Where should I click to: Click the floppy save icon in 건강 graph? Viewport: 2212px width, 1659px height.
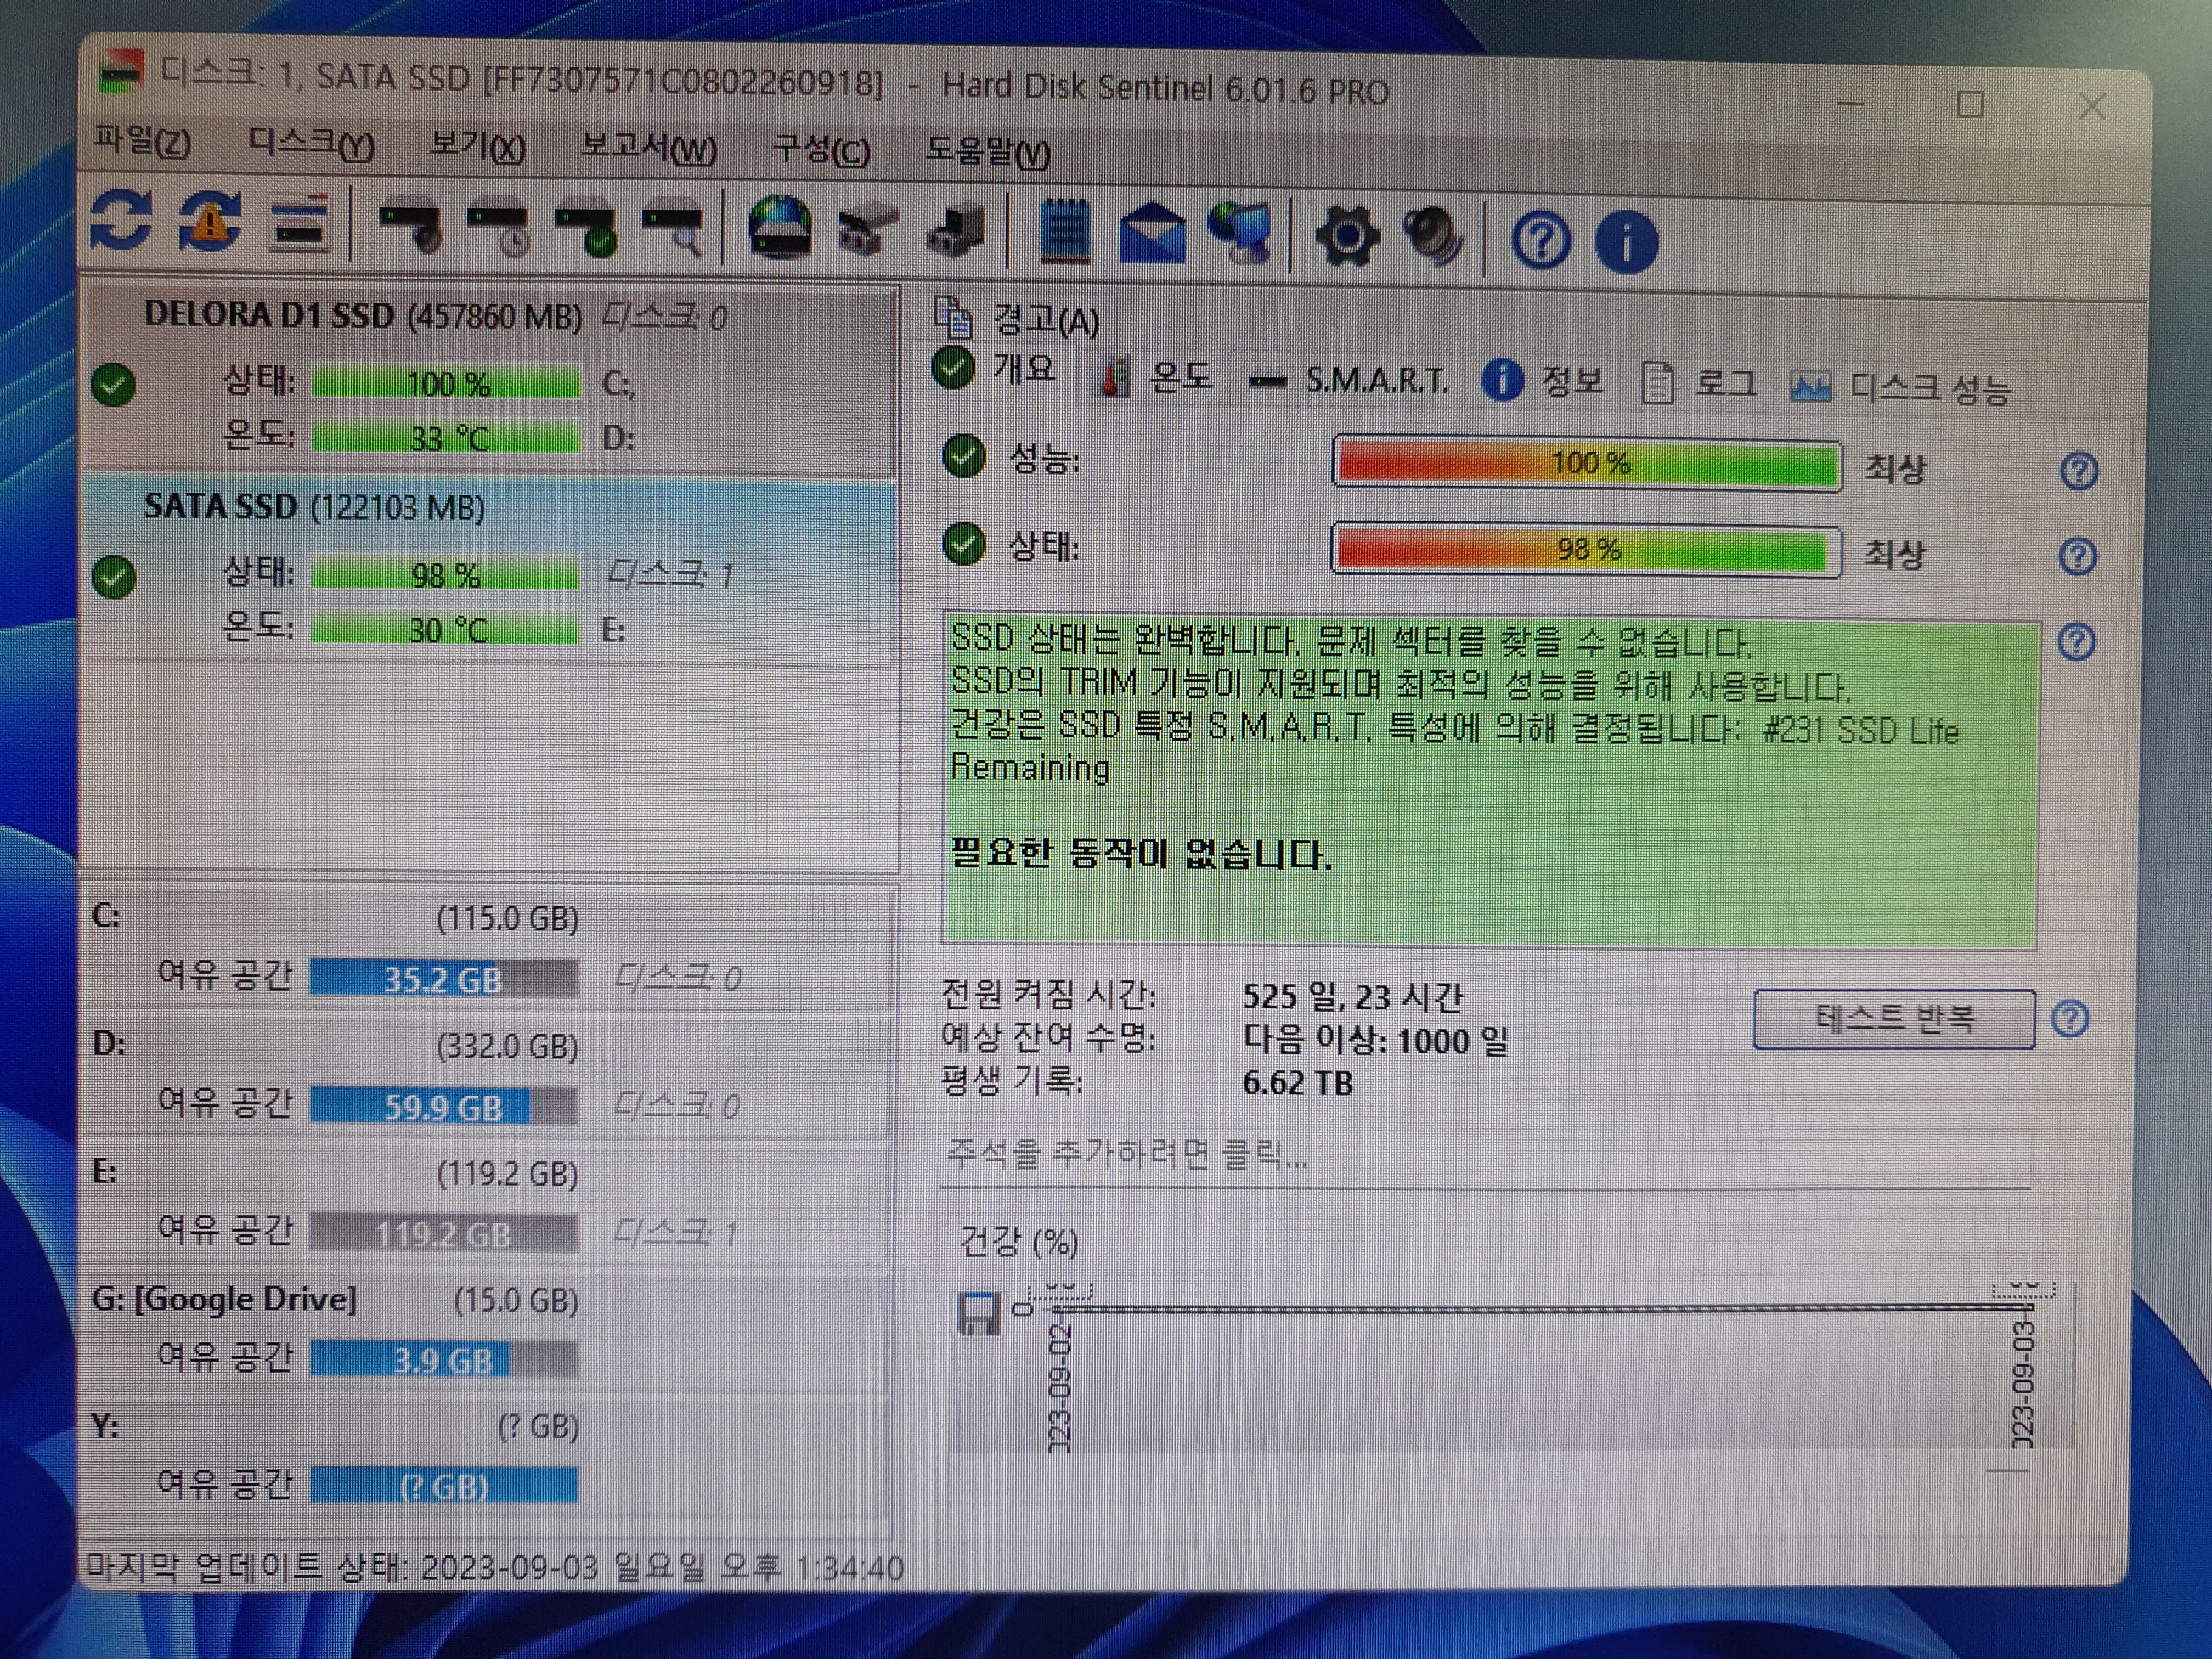point(979,1313)
